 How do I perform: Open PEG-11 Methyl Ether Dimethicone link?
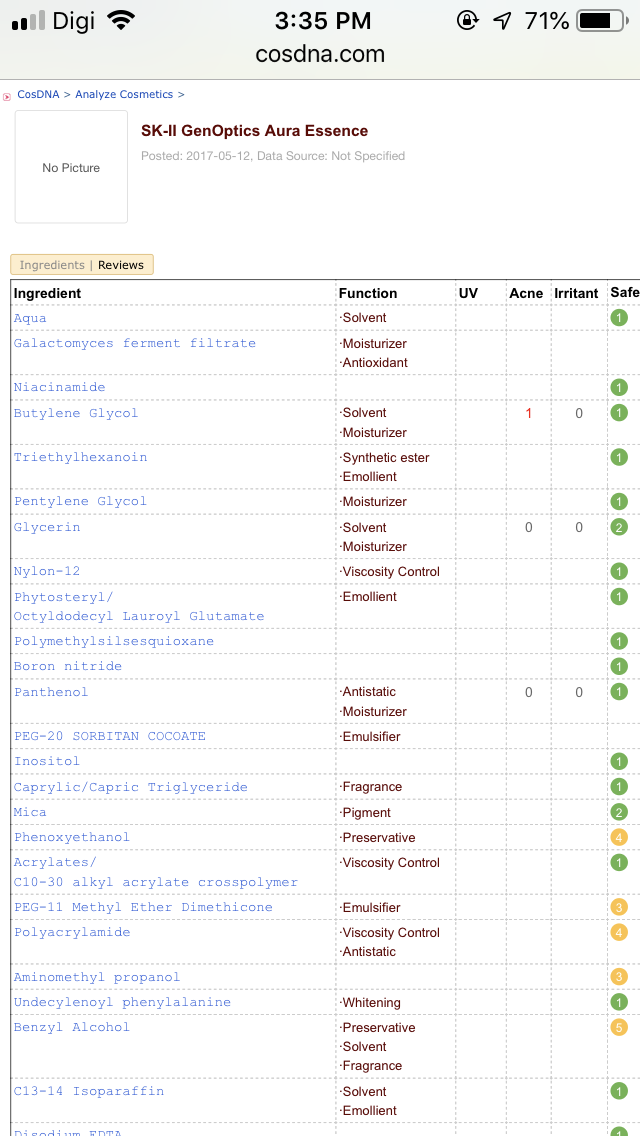(144, 907)
